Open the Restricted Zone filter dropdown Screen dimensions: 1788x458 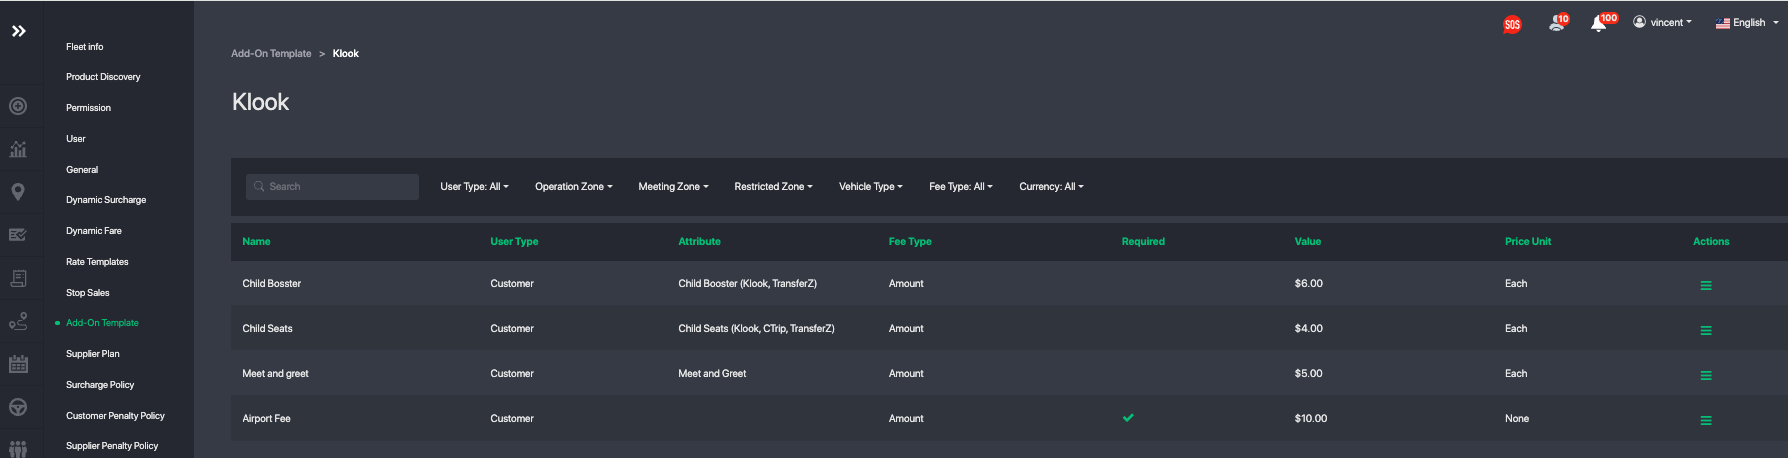point(773,186)
